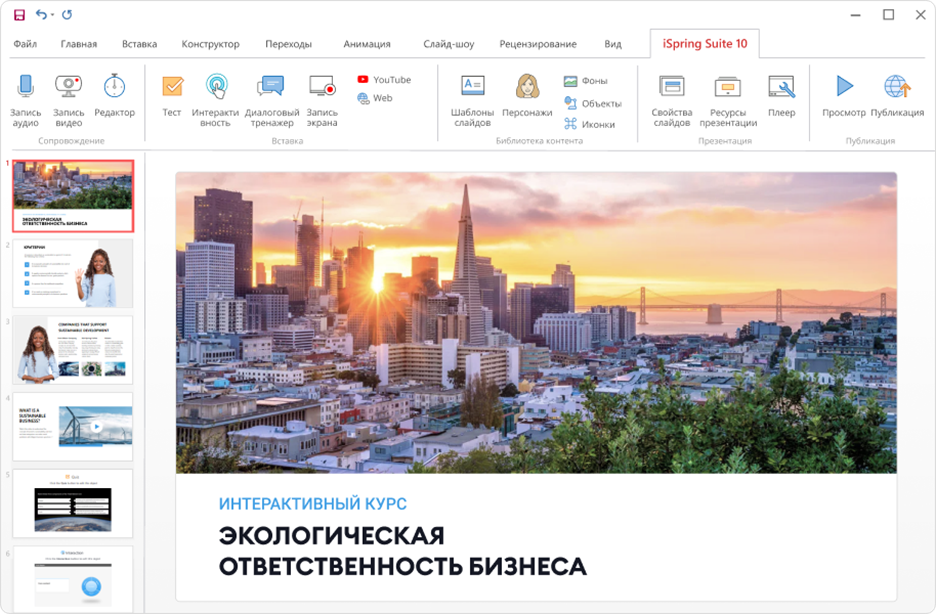Viewport: 936px width, 614px height.
Task: Switch to the Вид tab
Action: tap(612, 44)
